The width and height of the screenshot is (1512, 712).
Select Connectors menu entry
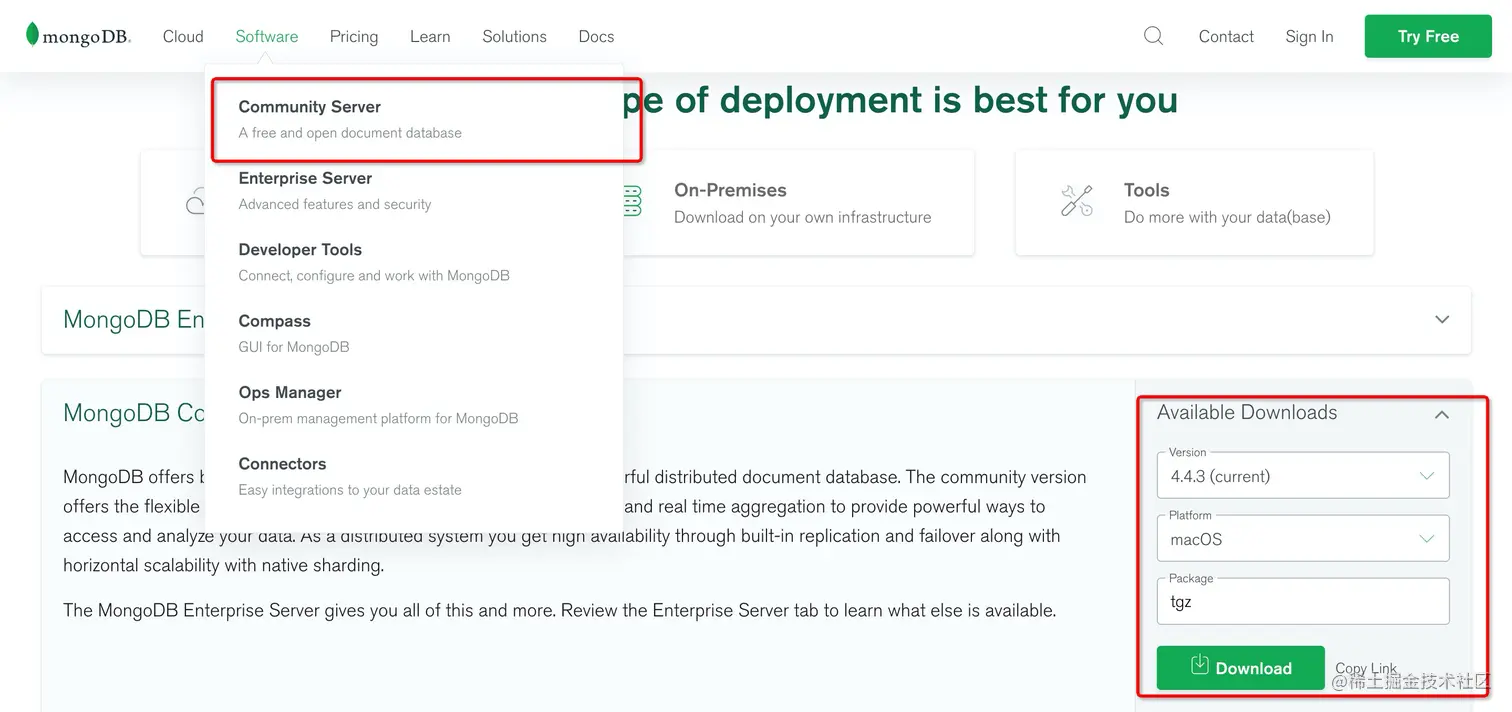pos(414,476)
